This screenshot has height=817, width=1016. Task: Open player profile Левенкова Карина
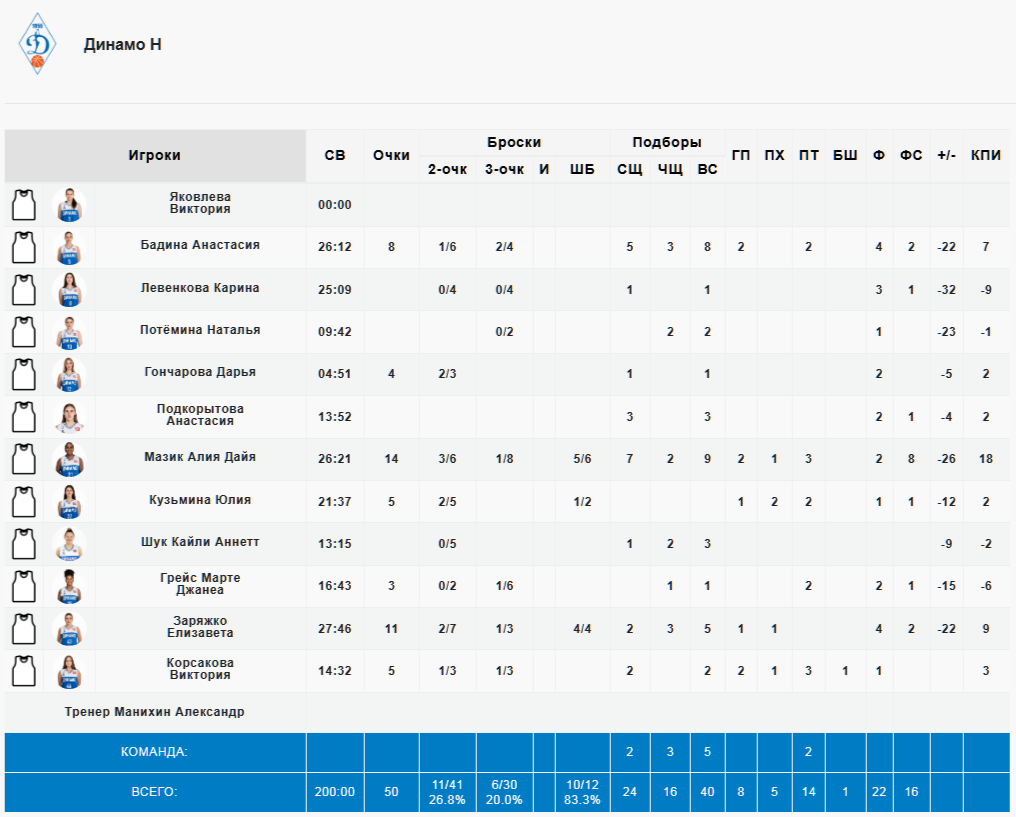(200, 288)
